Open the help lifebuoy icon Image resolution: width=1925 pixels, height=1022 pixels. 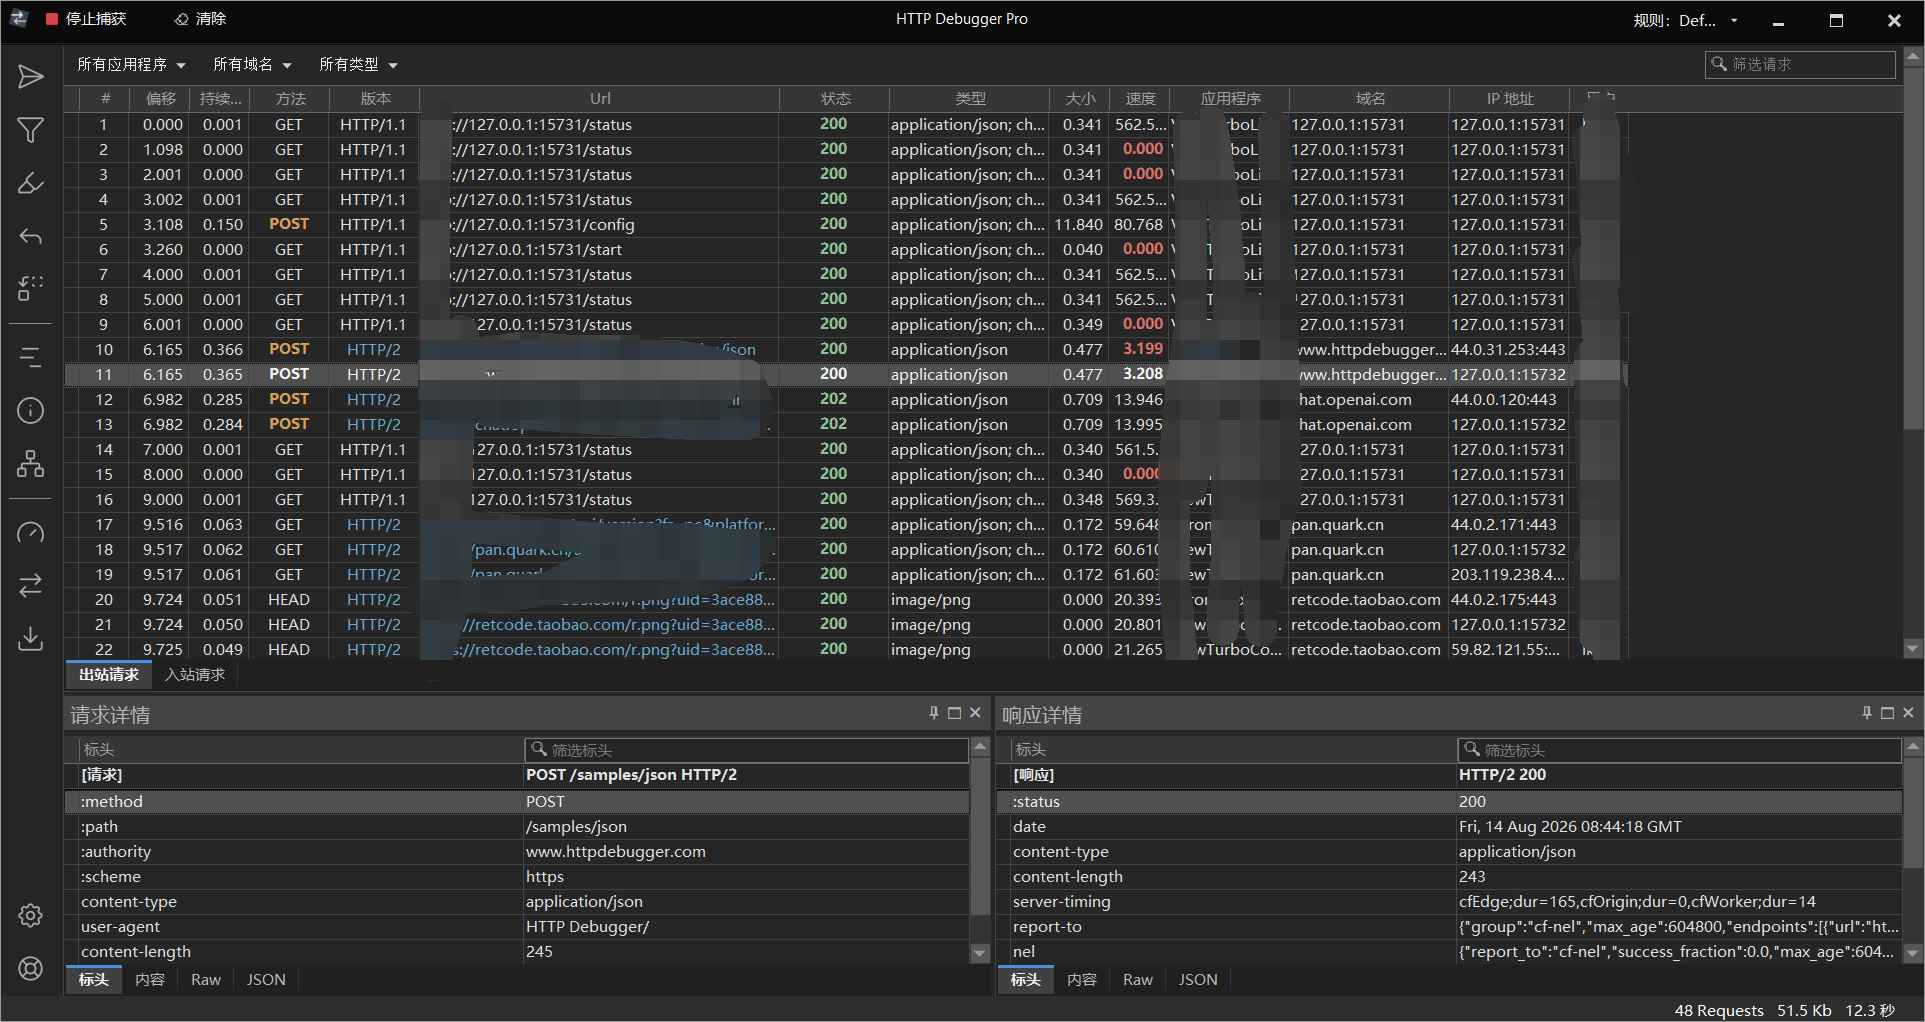tap(31, 968)
